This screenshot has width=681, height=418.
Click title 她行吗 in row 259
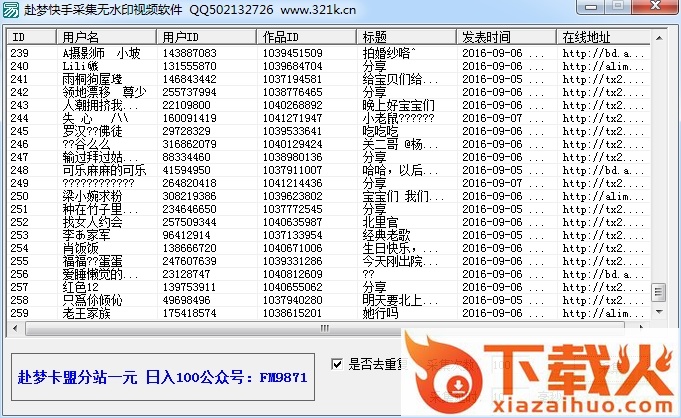point(380,314)
